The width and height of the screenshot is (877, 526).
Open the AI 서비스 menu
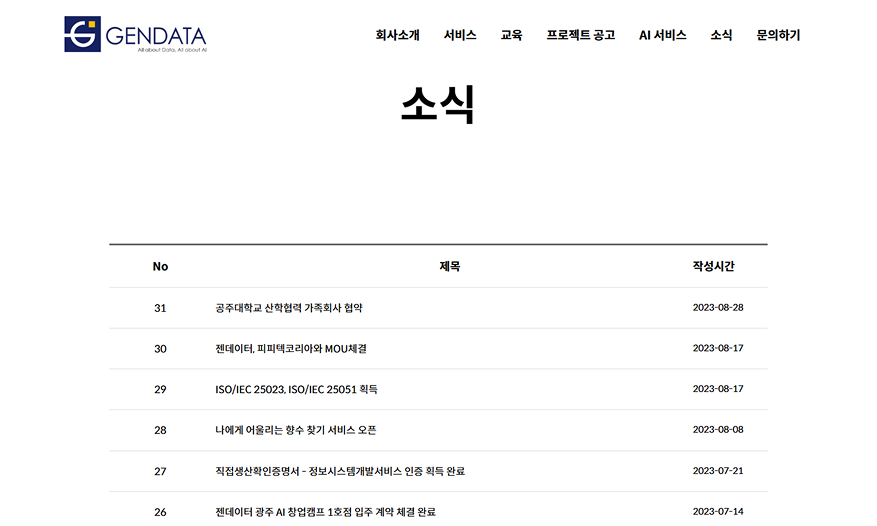tap(662, 35)
